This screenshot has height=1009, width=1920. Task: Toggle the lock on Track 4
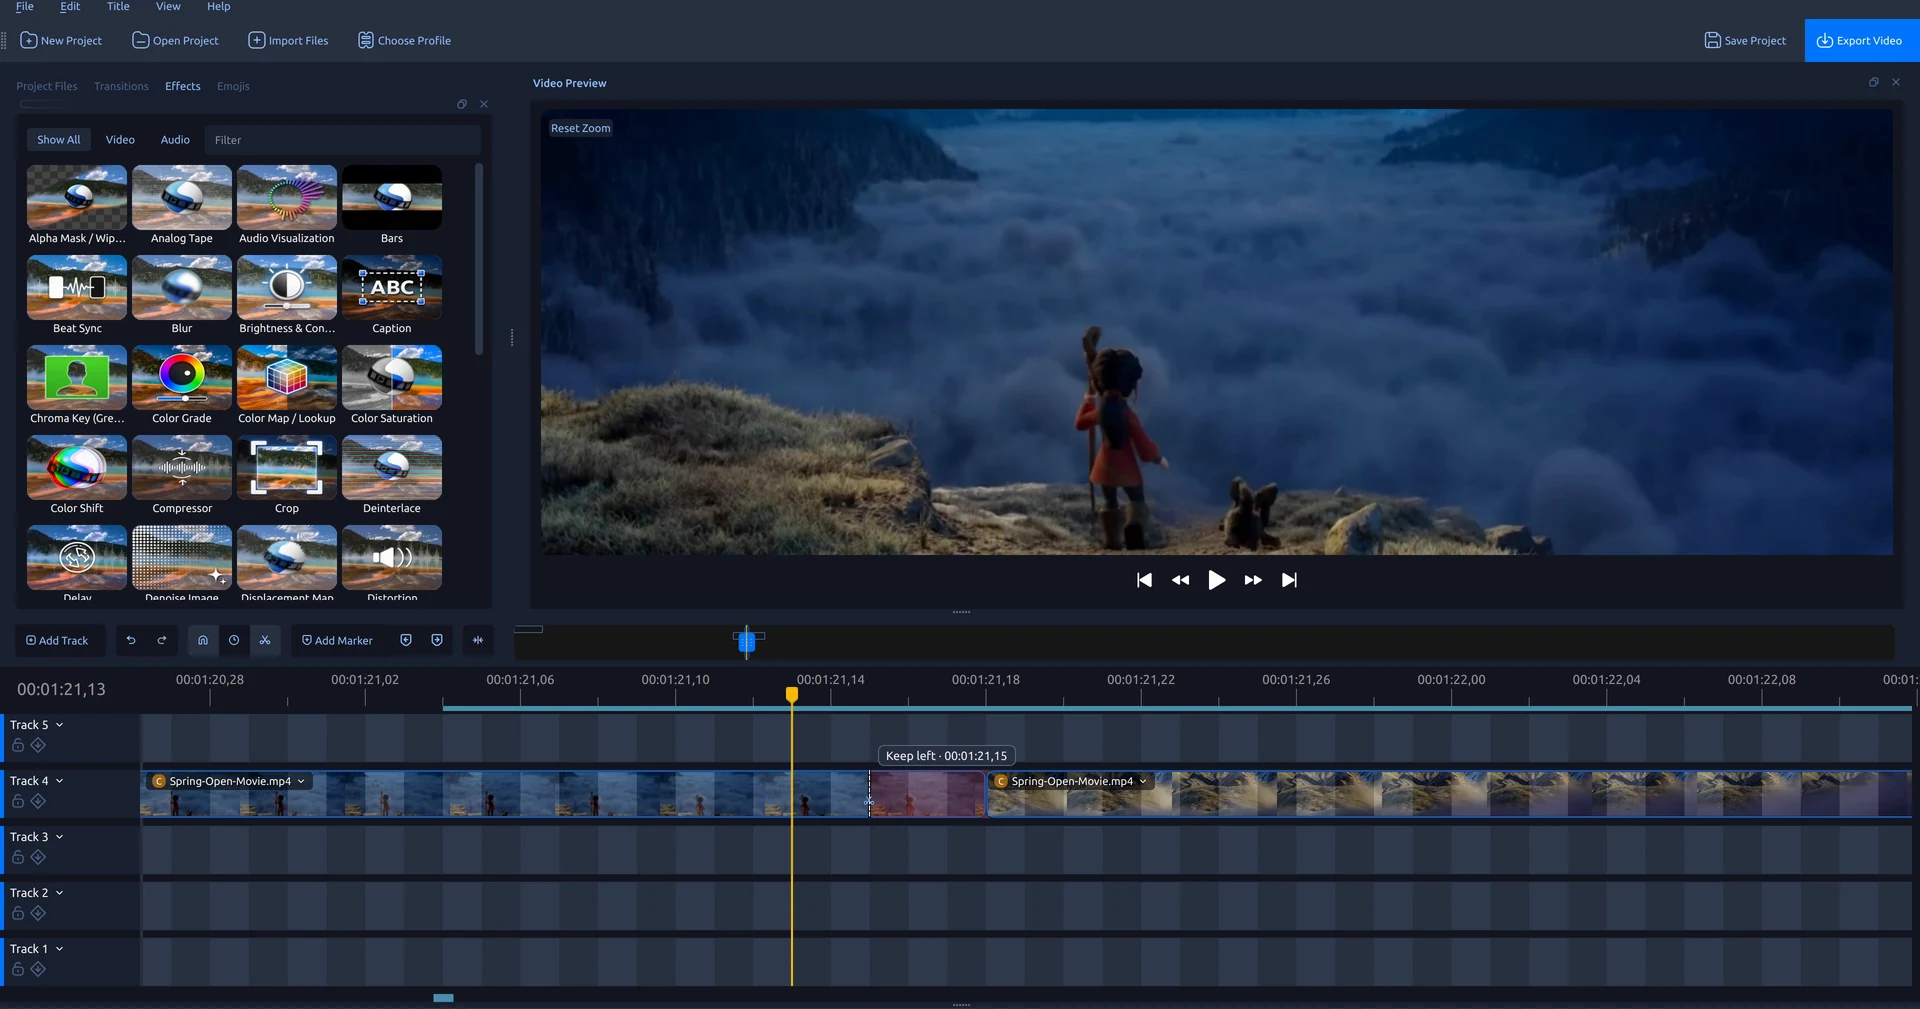18,801
